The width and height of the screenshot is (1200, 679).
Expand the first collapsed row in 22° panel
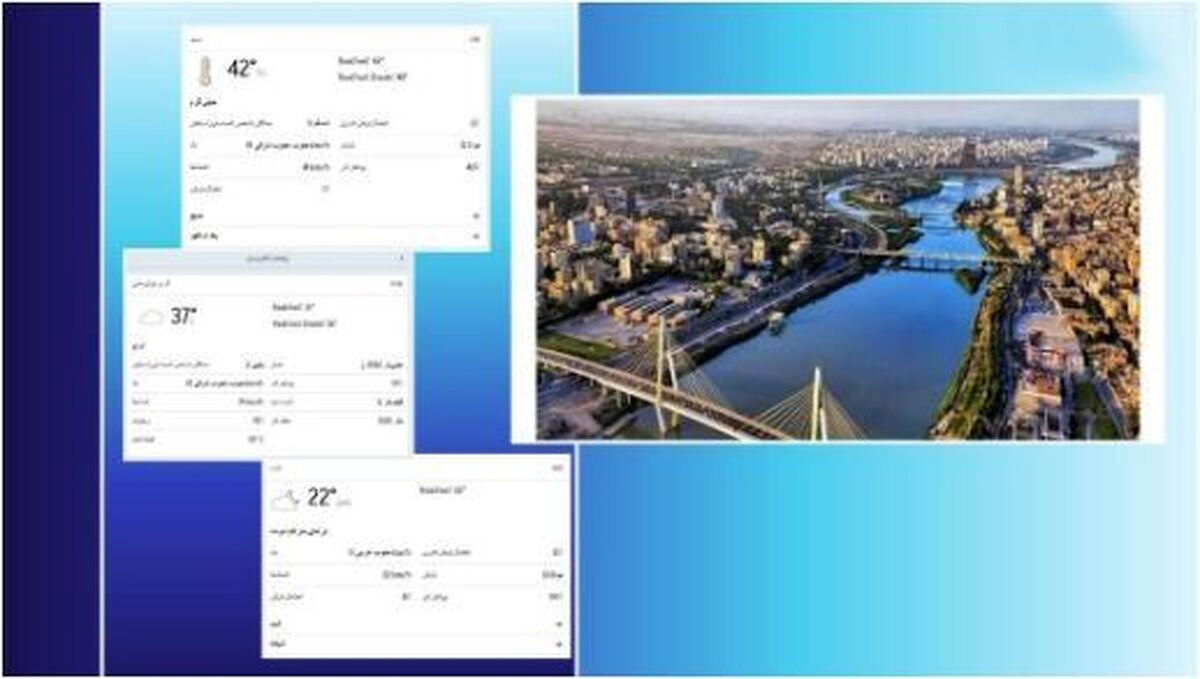[416, 623]
